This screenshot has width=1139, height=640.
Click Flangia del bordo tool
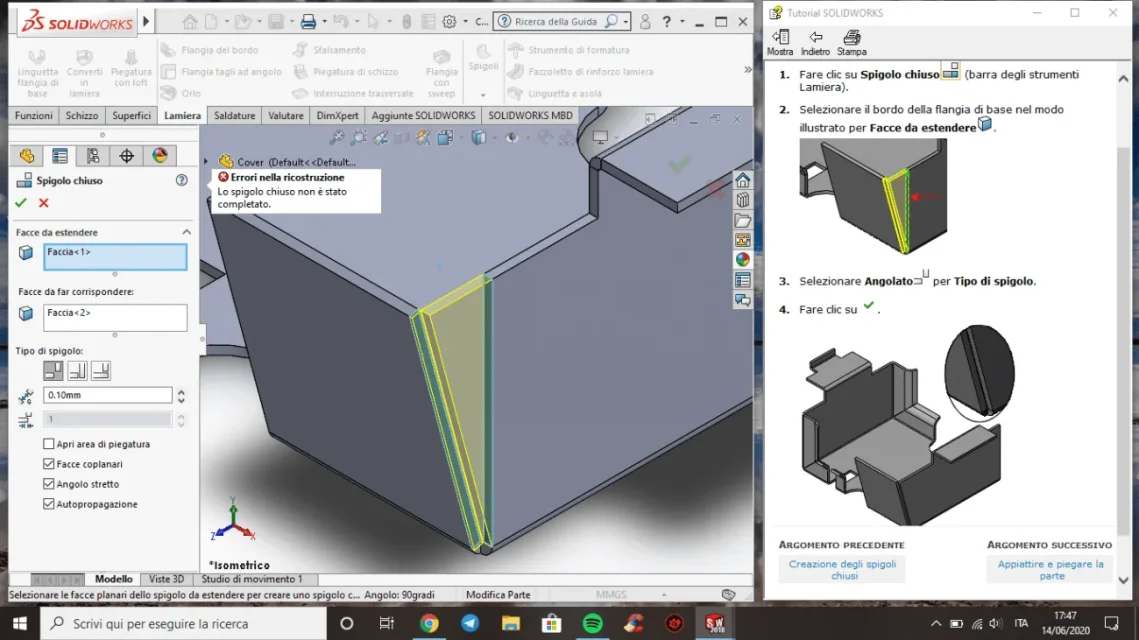point(210,50)
